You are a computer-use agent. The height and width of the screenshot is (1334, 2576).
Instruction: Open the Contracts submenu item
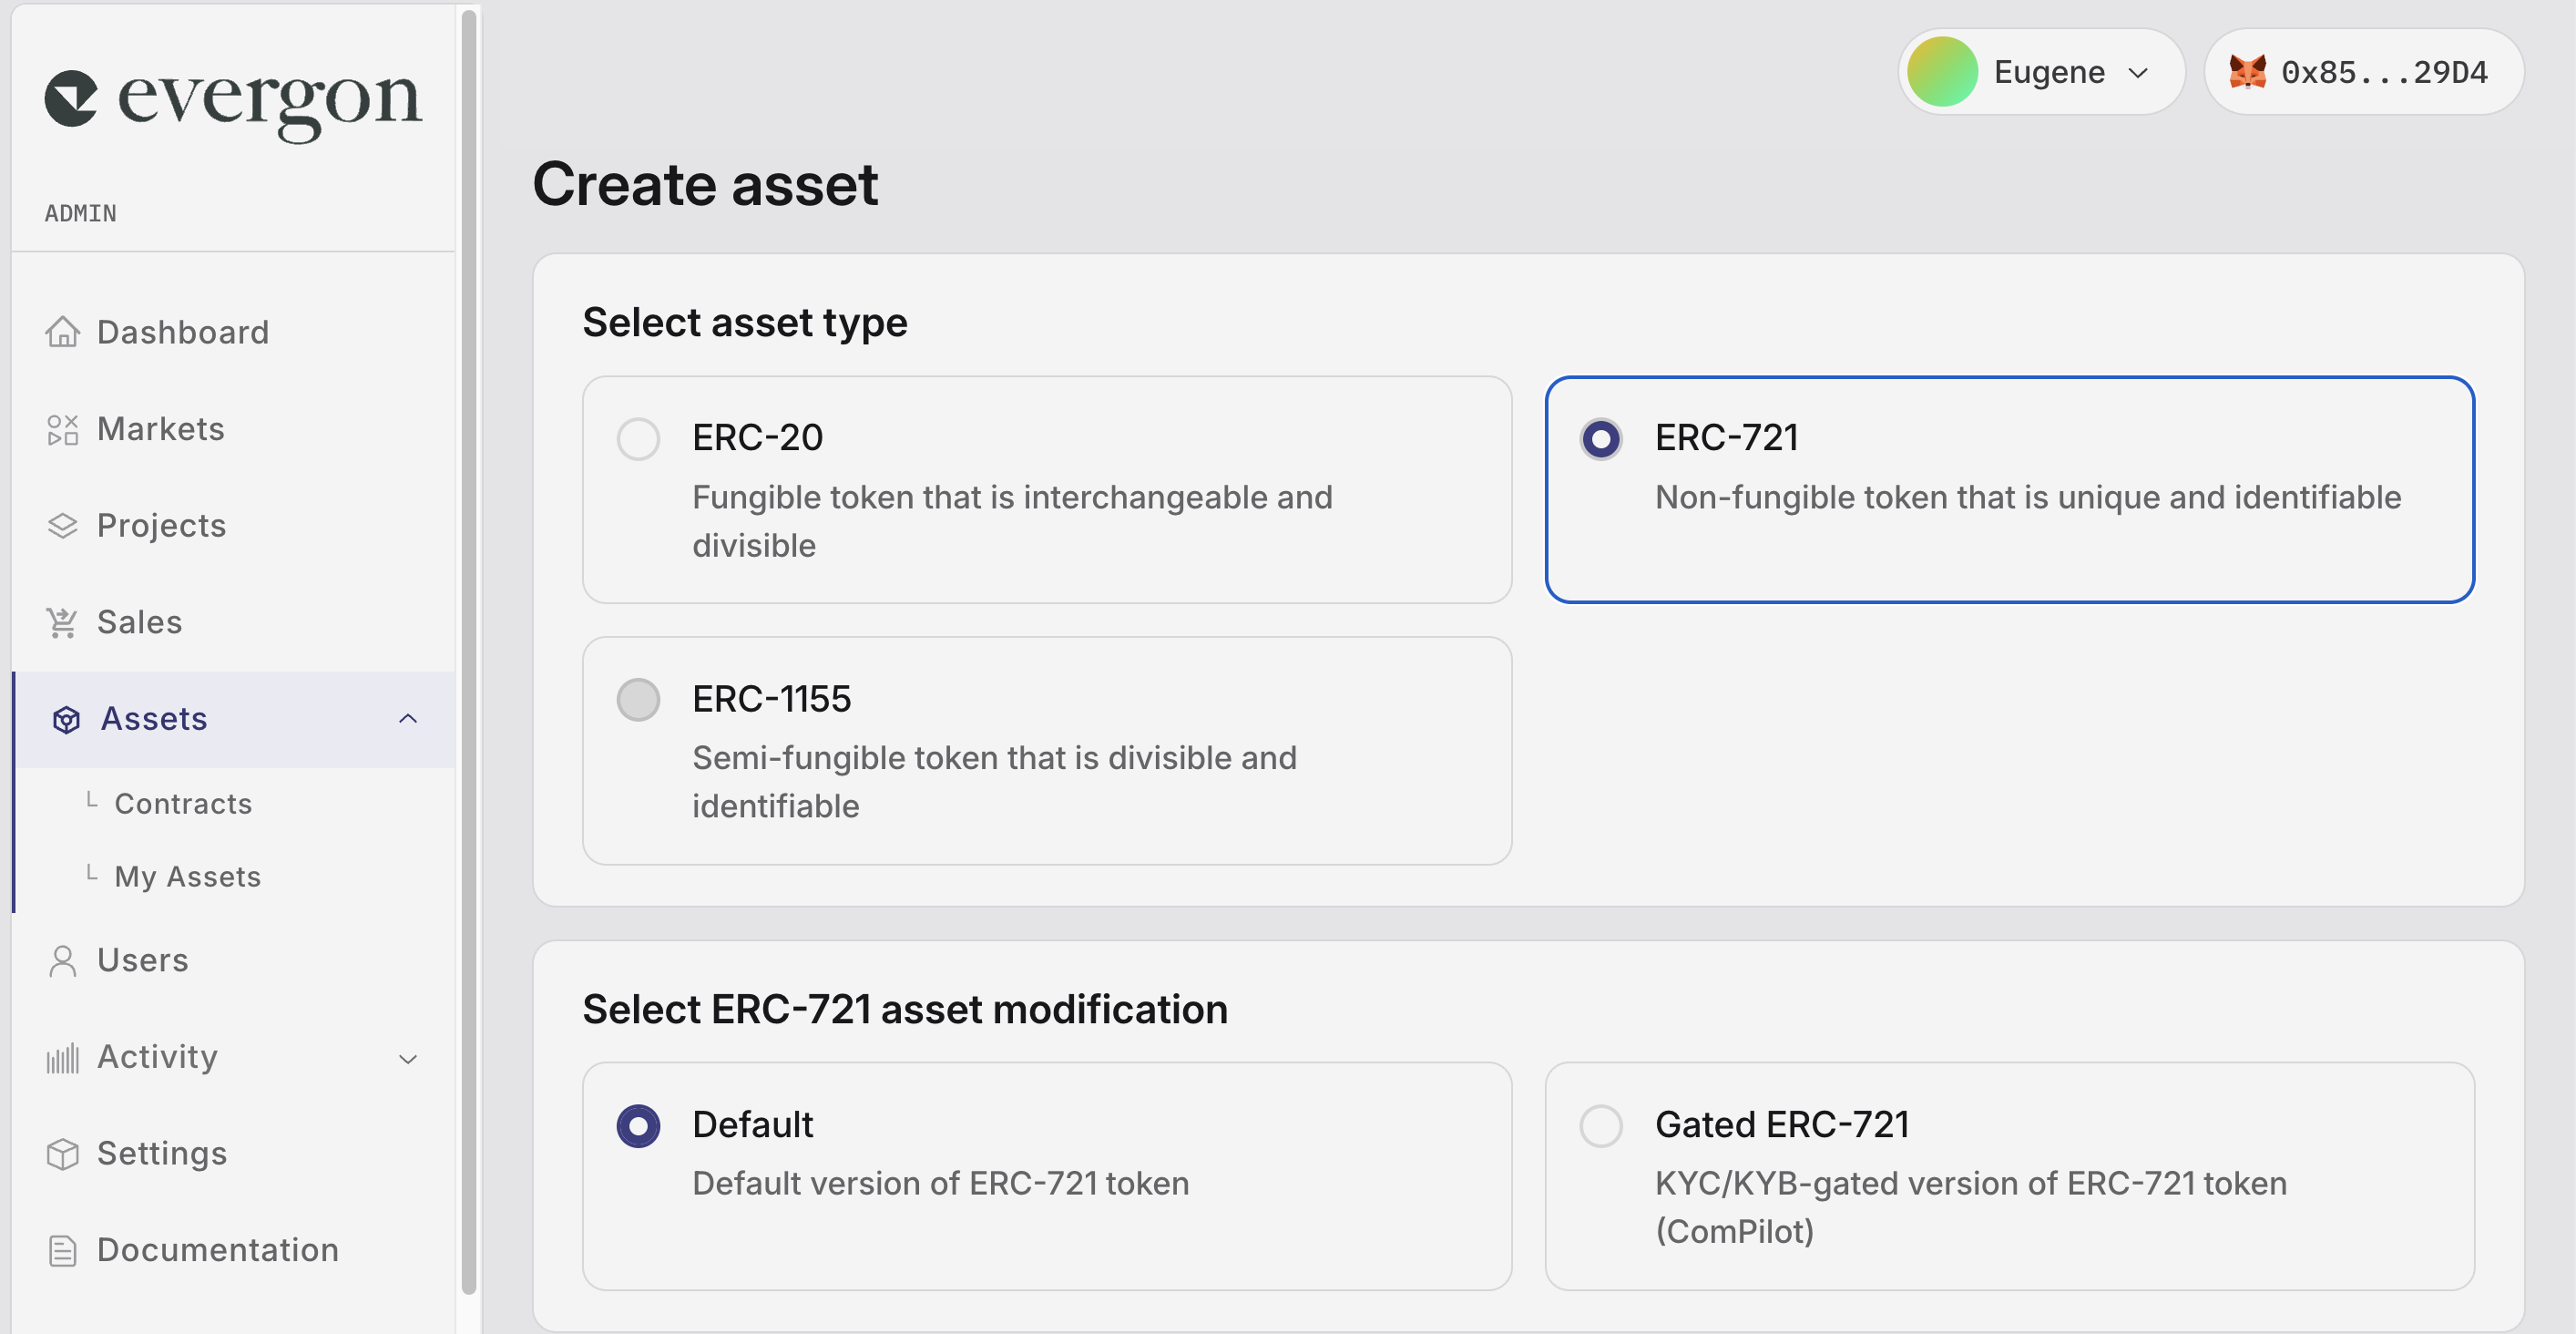[183, 804]
